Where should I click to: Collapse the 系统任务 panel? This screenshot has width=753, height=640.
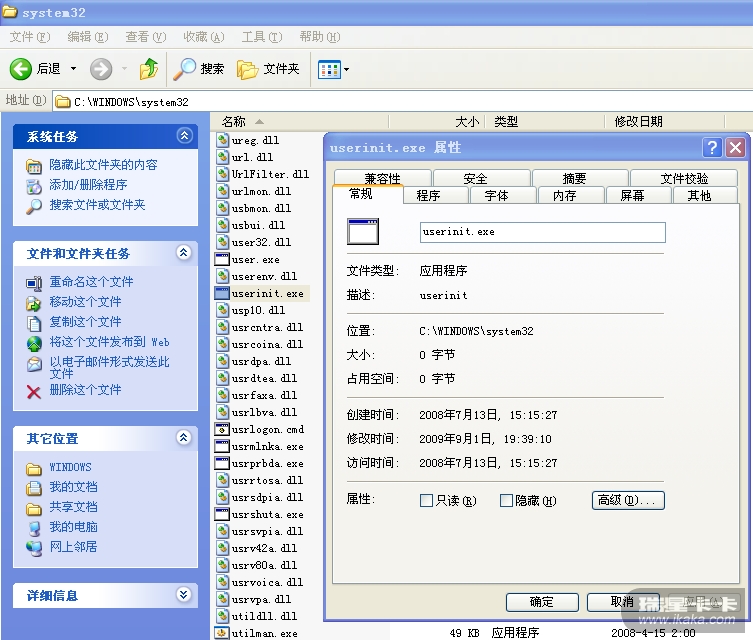[x=183, y=136]
